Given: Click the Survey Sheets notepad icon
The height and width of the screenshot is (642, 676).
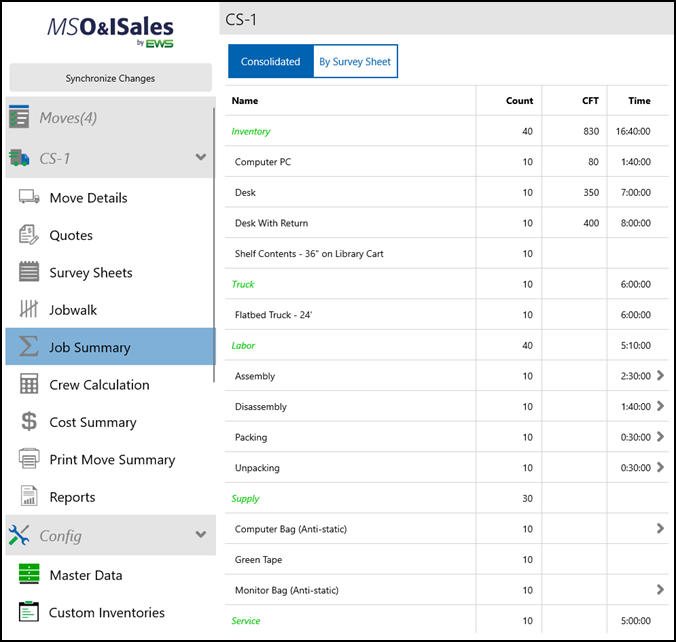Looking at the screenshot, I should [x=29, y=272].
